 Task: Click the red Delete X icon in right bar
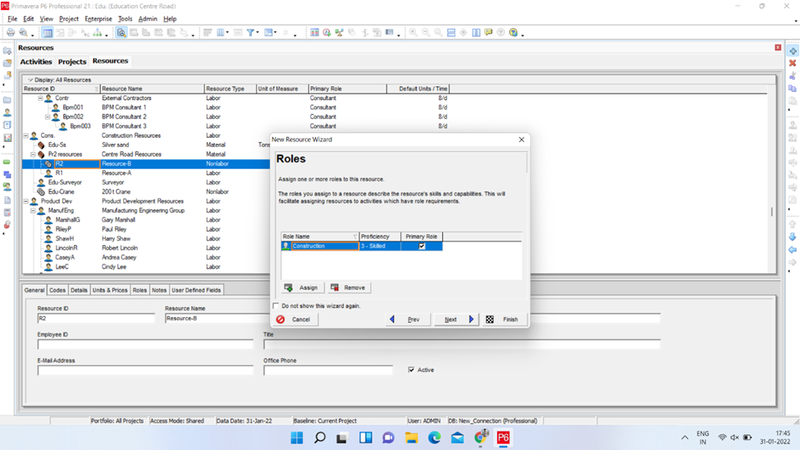point(793,63)
